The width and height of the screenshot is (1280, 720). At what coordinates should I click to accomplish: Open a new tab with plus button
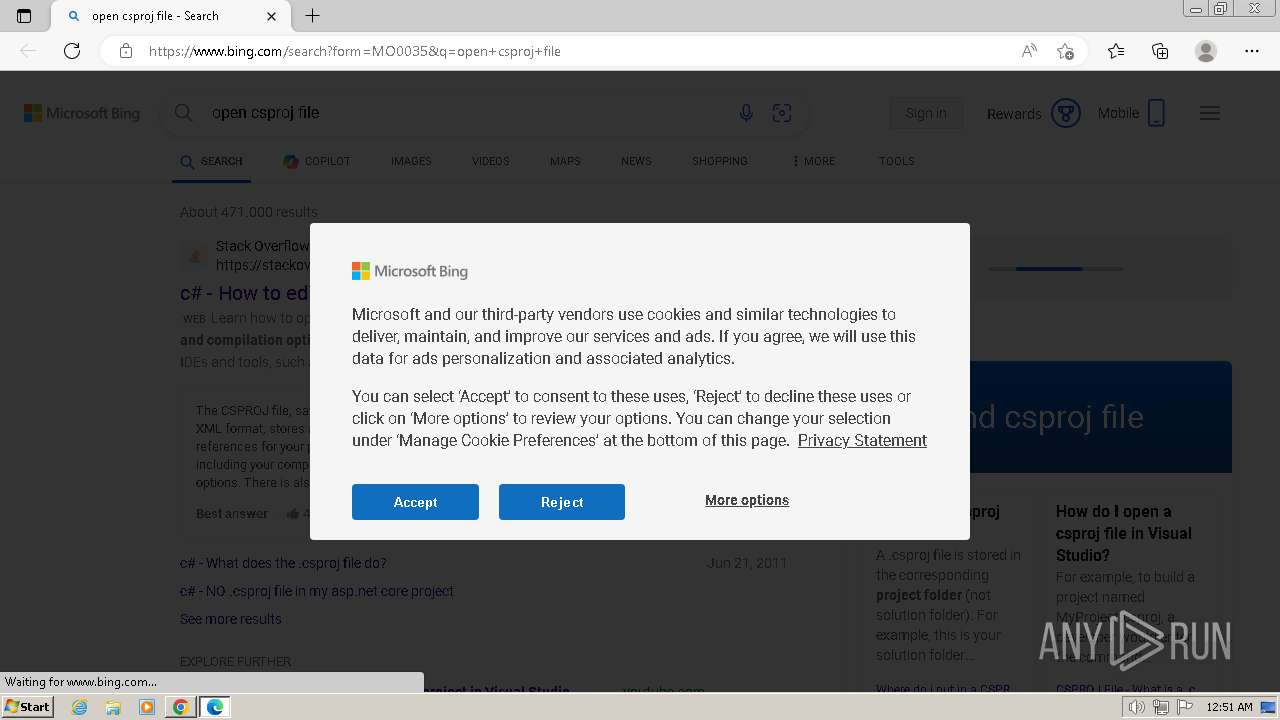[313, 16]
